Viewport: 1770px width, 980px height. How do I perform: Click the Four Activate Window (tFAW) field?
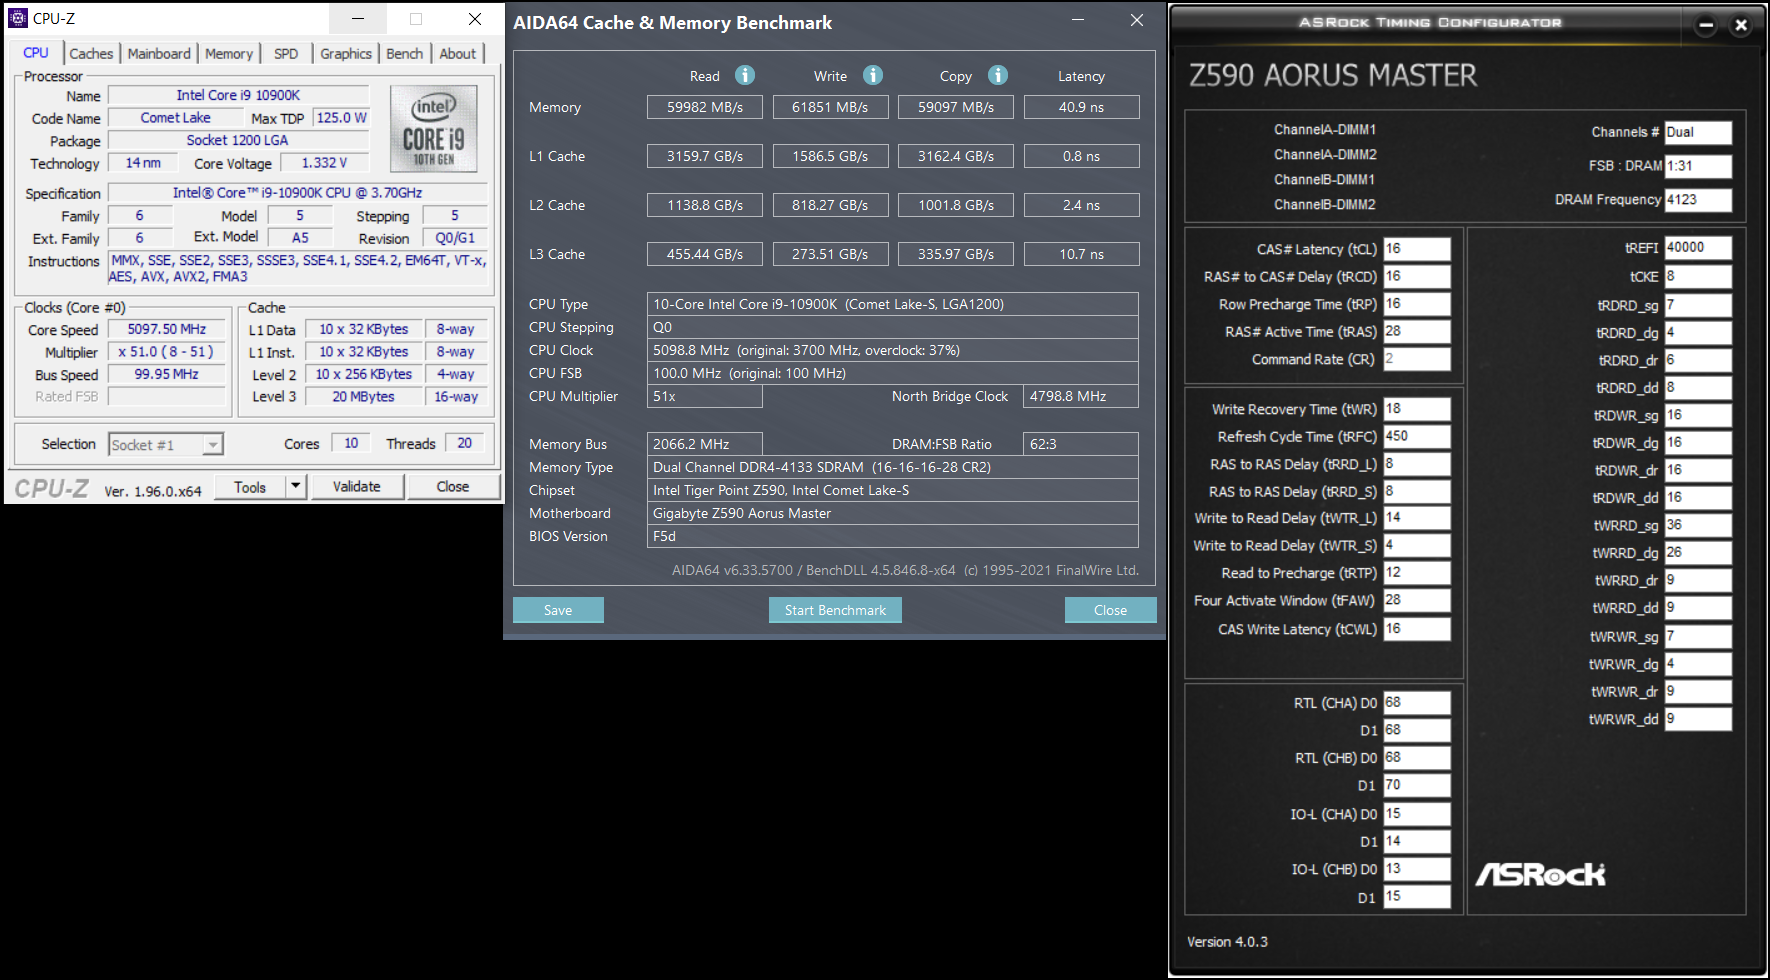pyautogui.click(x=1417, y=600)
